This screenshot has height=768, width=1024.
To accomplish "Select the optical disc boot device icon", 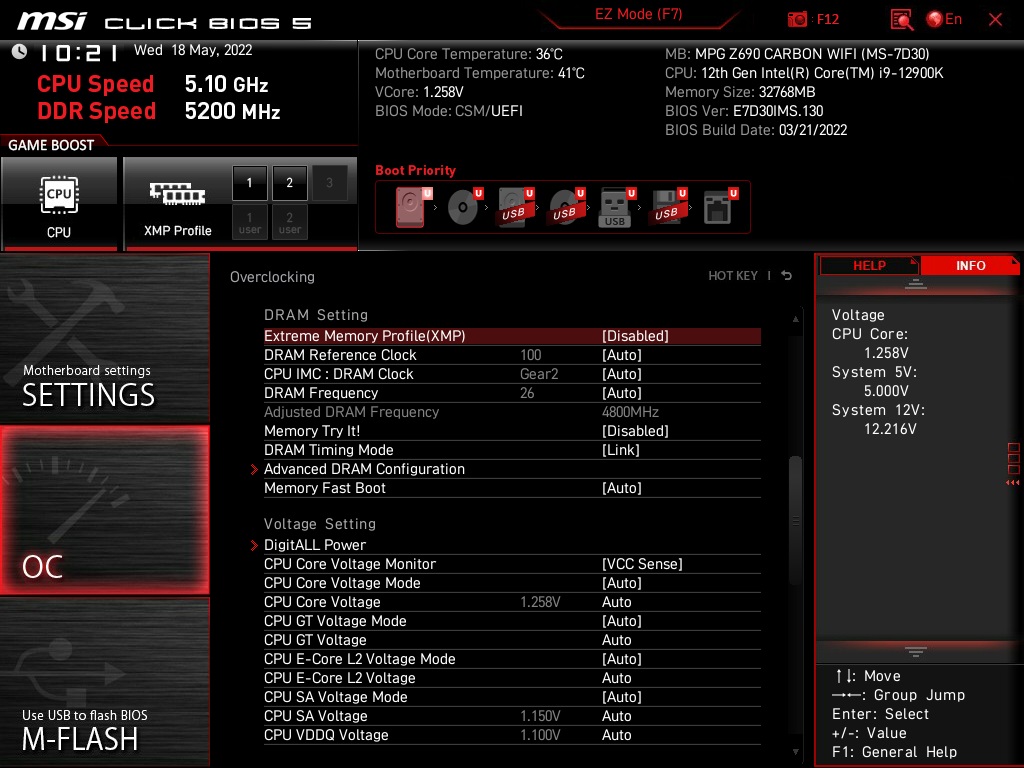I will coord(464,207).
